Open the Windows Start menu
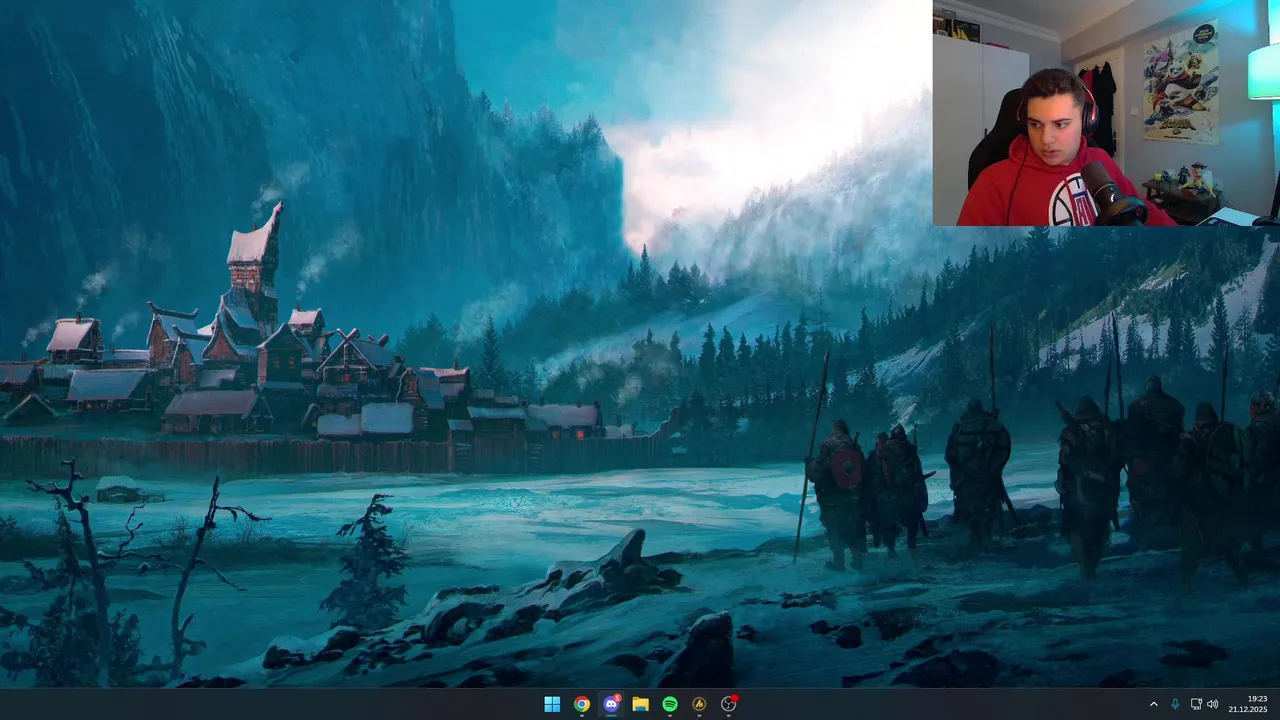The width and height of the screenshot is (1280, 720). (552, 704)
